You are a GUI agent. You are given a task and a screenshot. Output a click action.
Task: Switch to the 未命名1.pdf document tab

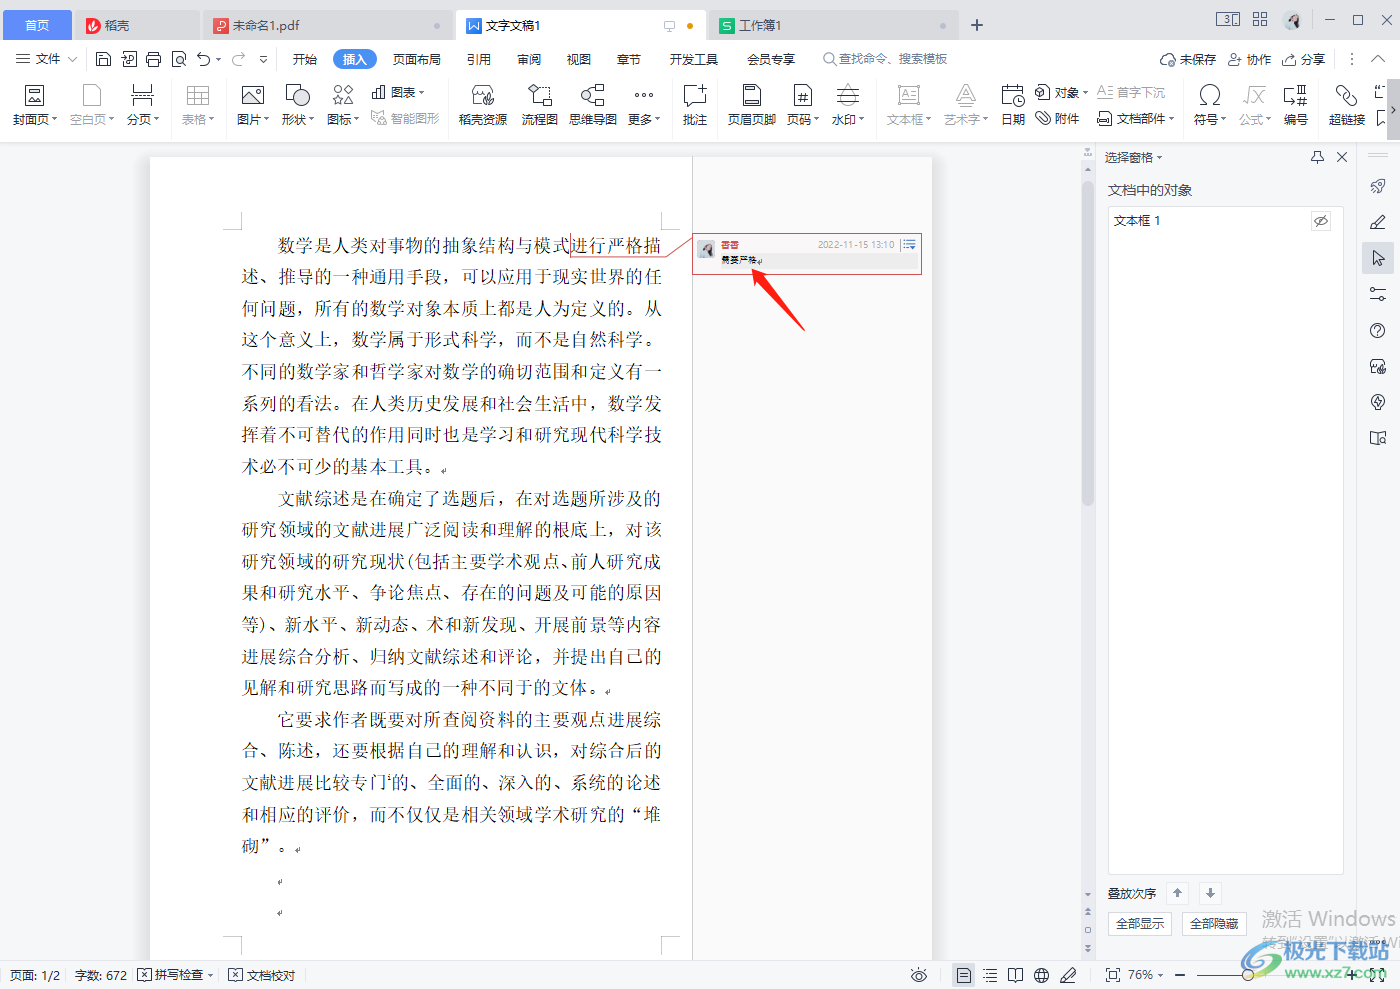coord(328,25)
